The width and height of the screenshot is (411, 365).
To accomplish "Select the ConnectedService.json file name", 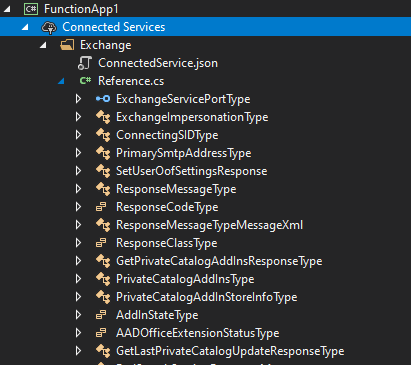I will pos(158,63).
